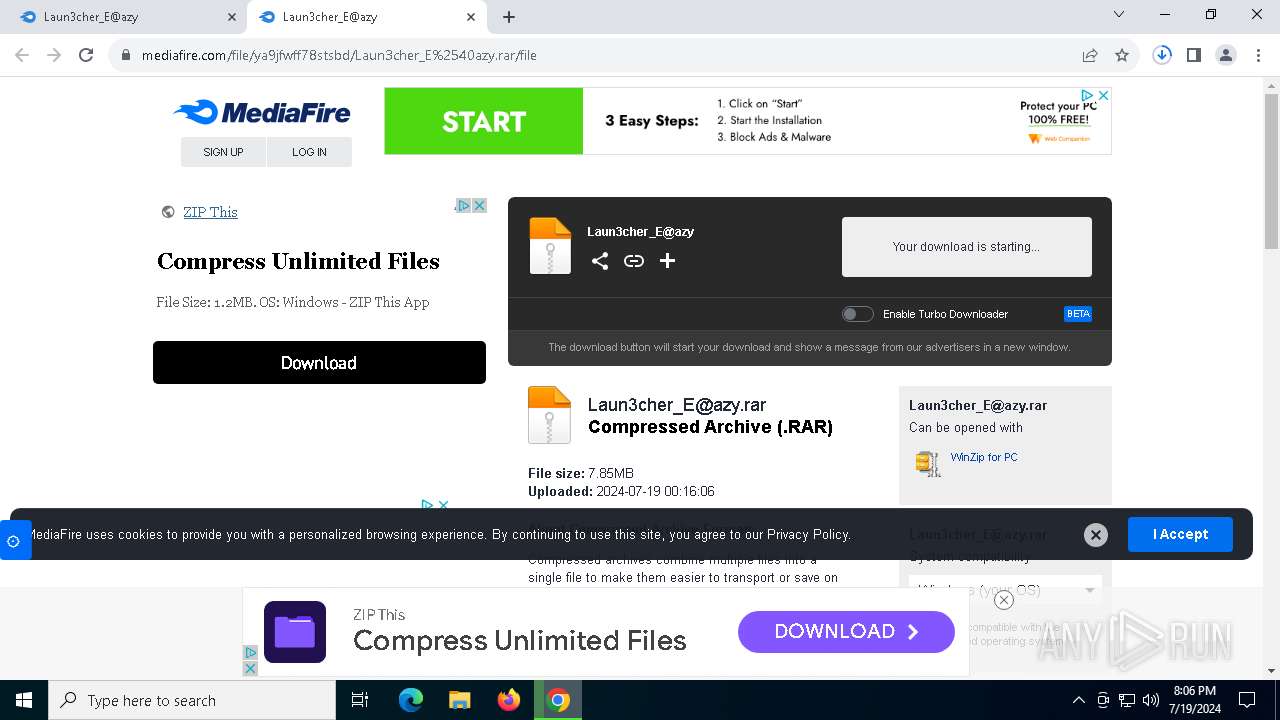Open the SIGN UP page
Viewport: 1280px width, 720px height.
coord(223,152)
